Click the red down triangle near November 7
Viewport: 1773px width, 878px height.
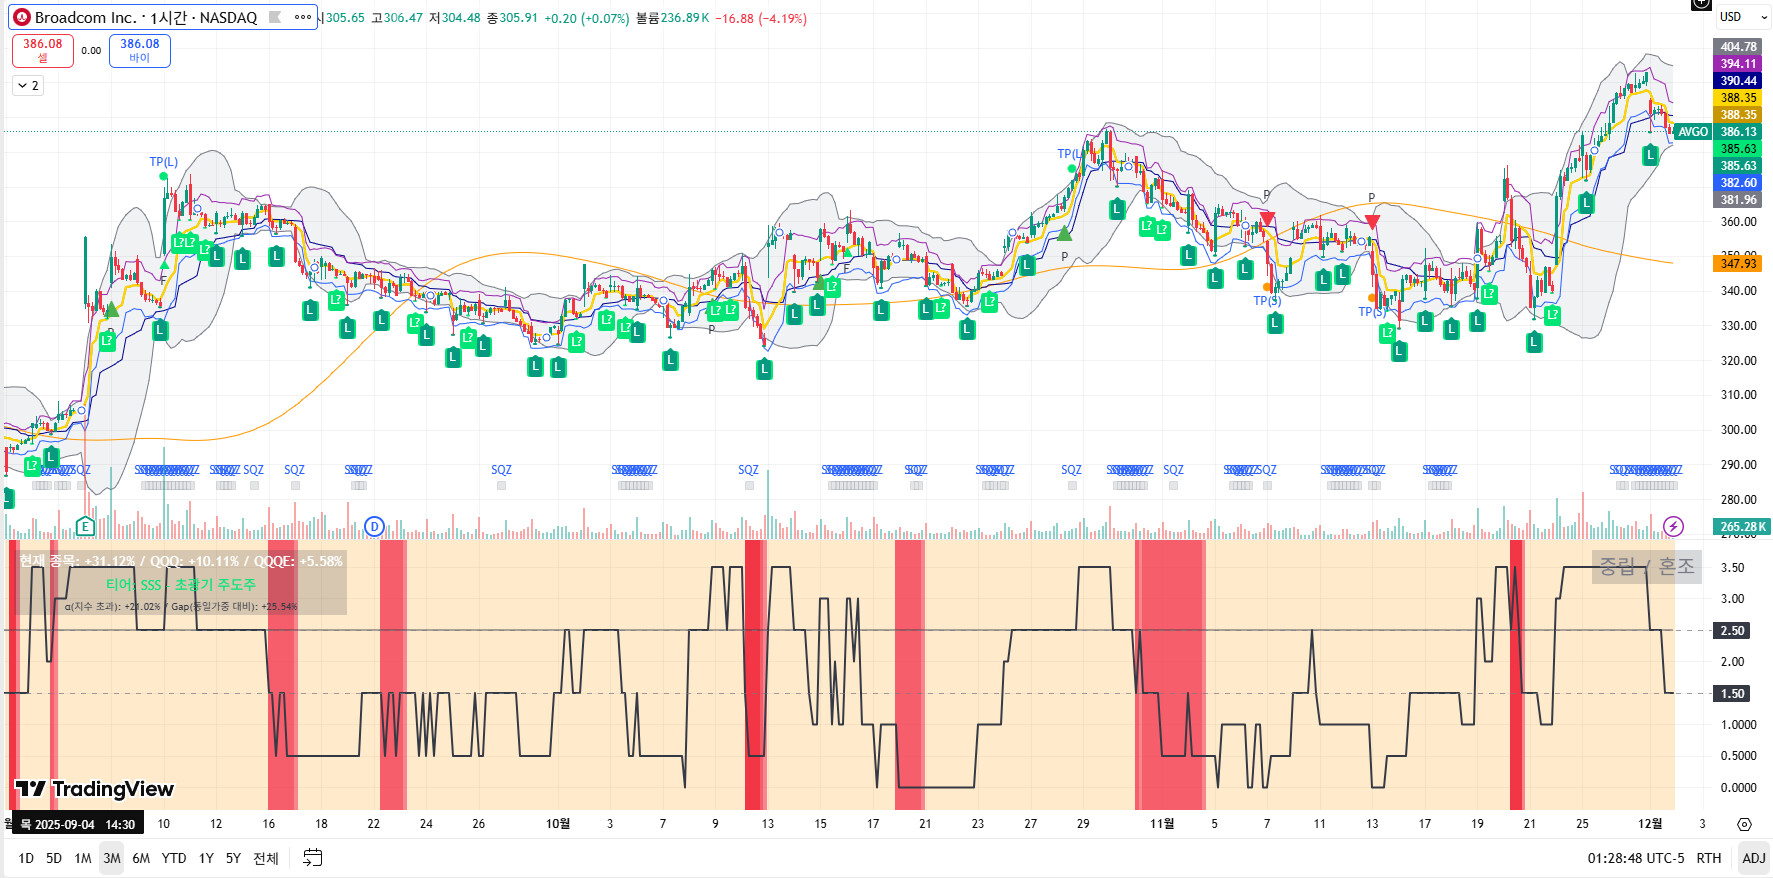pos(1267,218)
